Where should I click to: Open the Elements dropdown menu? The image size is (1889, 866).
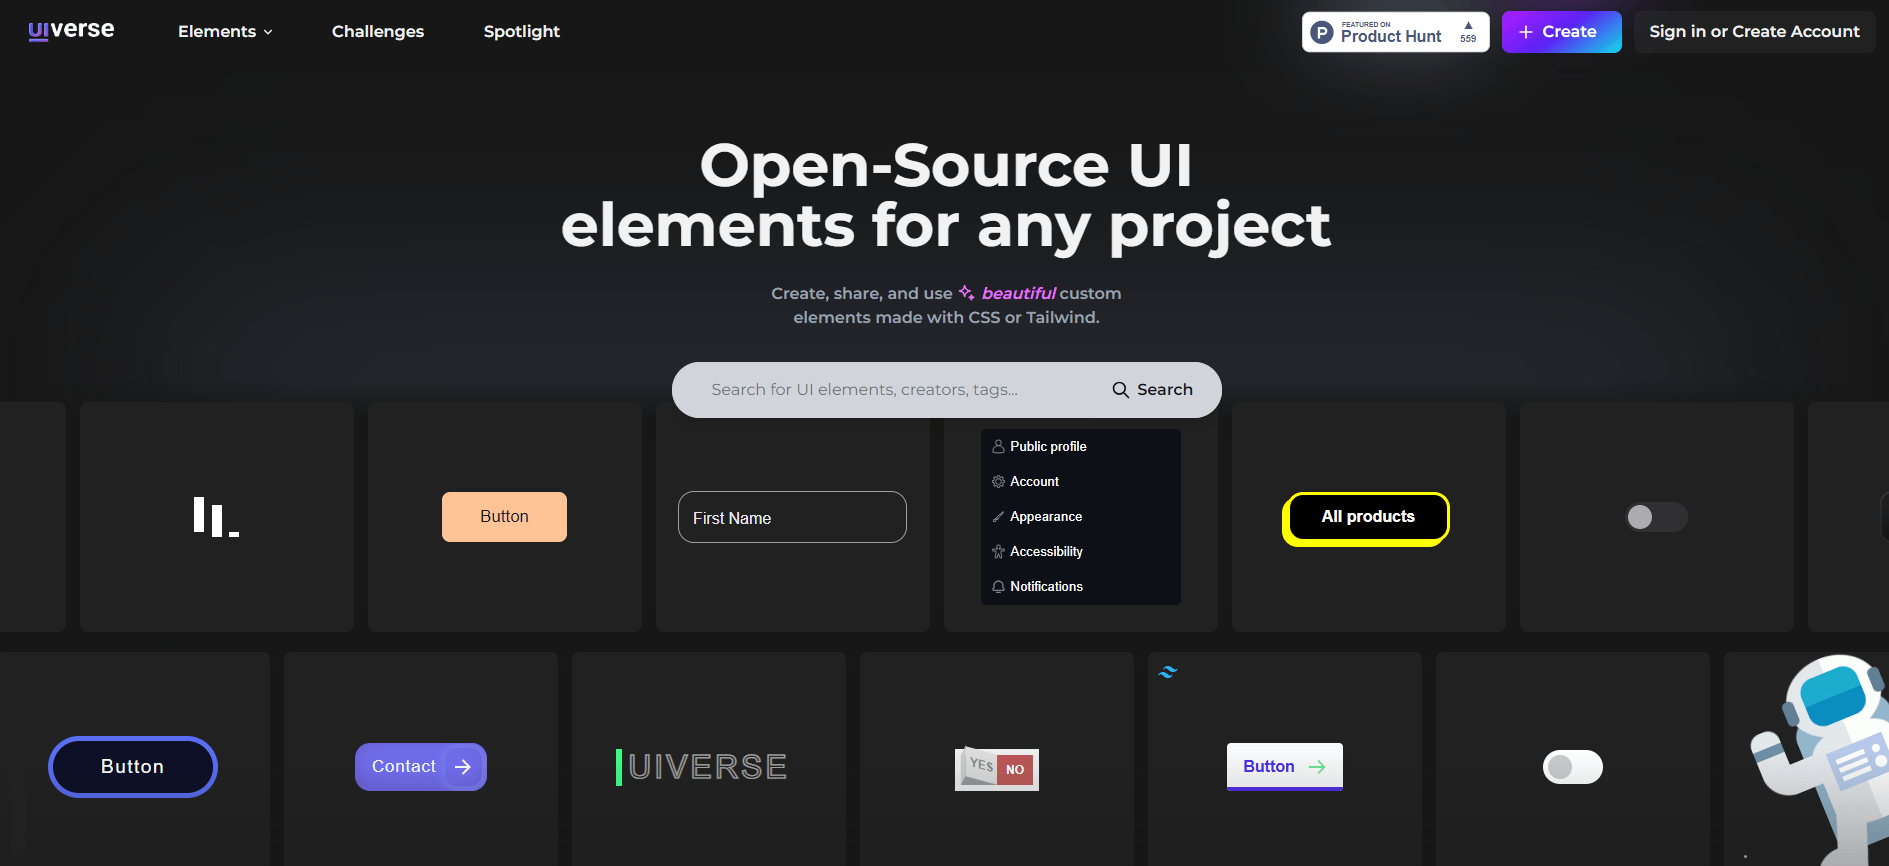(x=225, y=31)
